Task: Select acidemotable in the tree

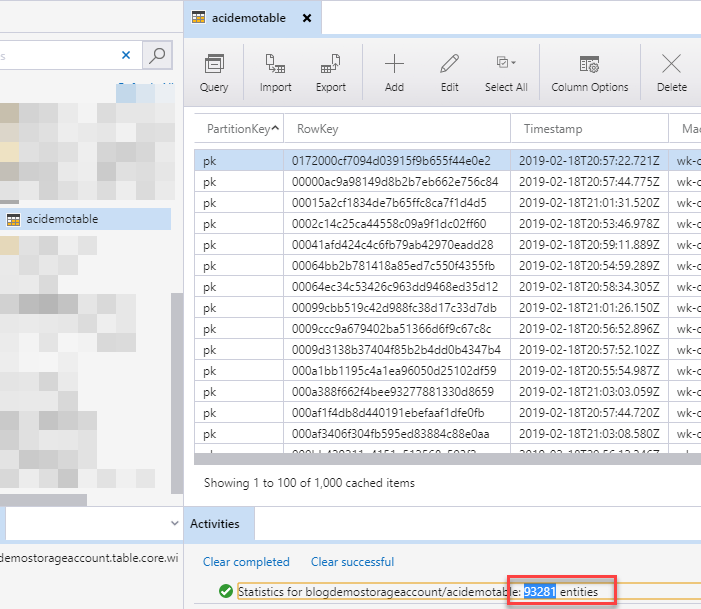Action: click(62, 219)
